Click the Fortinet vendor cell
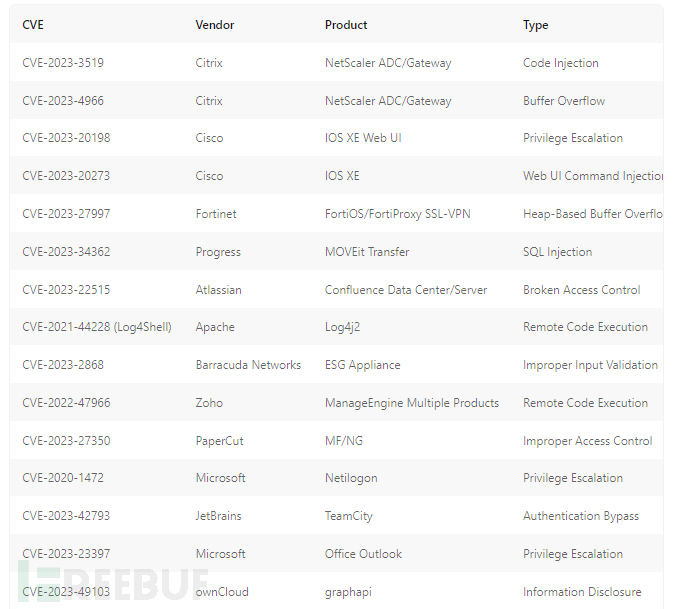Viewport: 675px width, 609px height. coord(216,214)
